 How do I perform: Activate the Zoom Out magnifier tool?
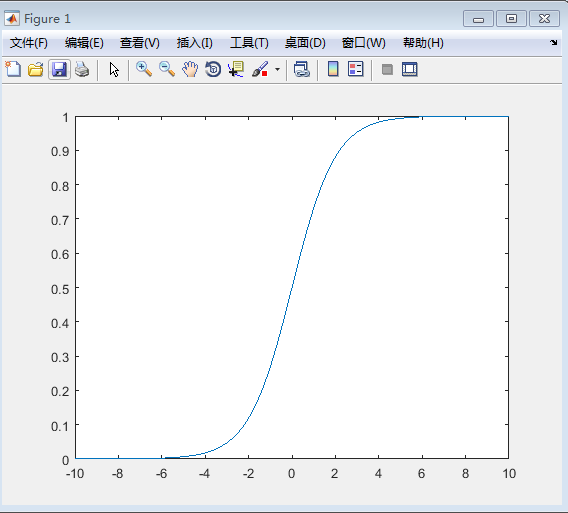tap(167, 69)
